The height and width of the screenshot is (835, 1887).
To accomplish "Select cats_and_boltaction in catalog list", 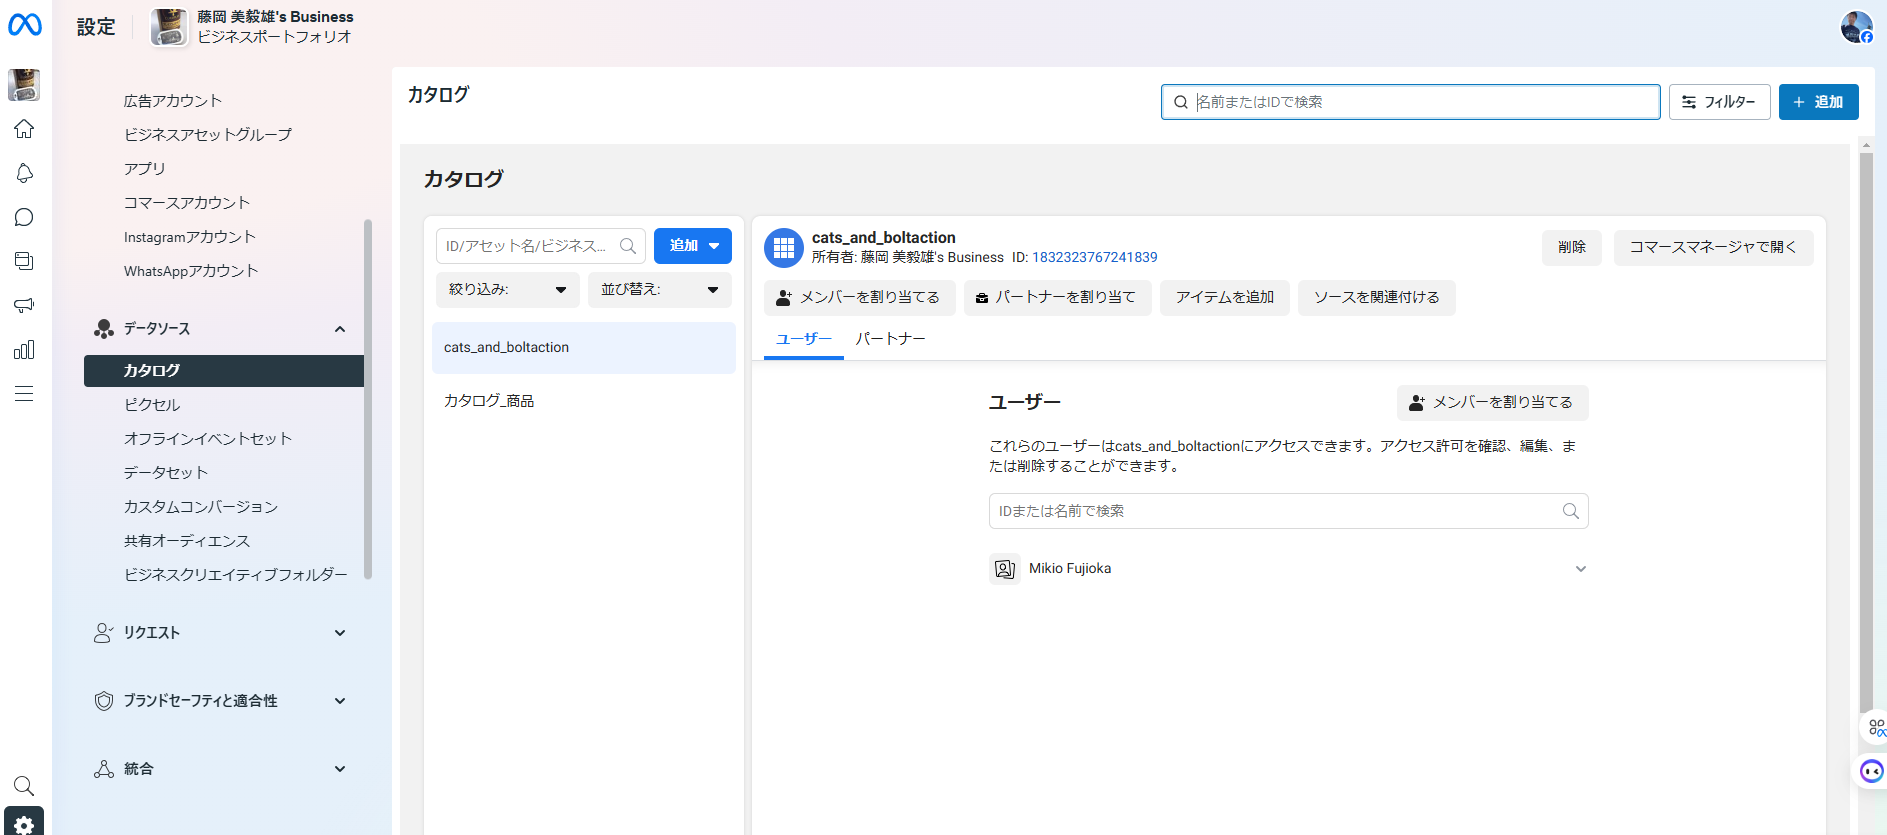I will [x=584, y=348].
